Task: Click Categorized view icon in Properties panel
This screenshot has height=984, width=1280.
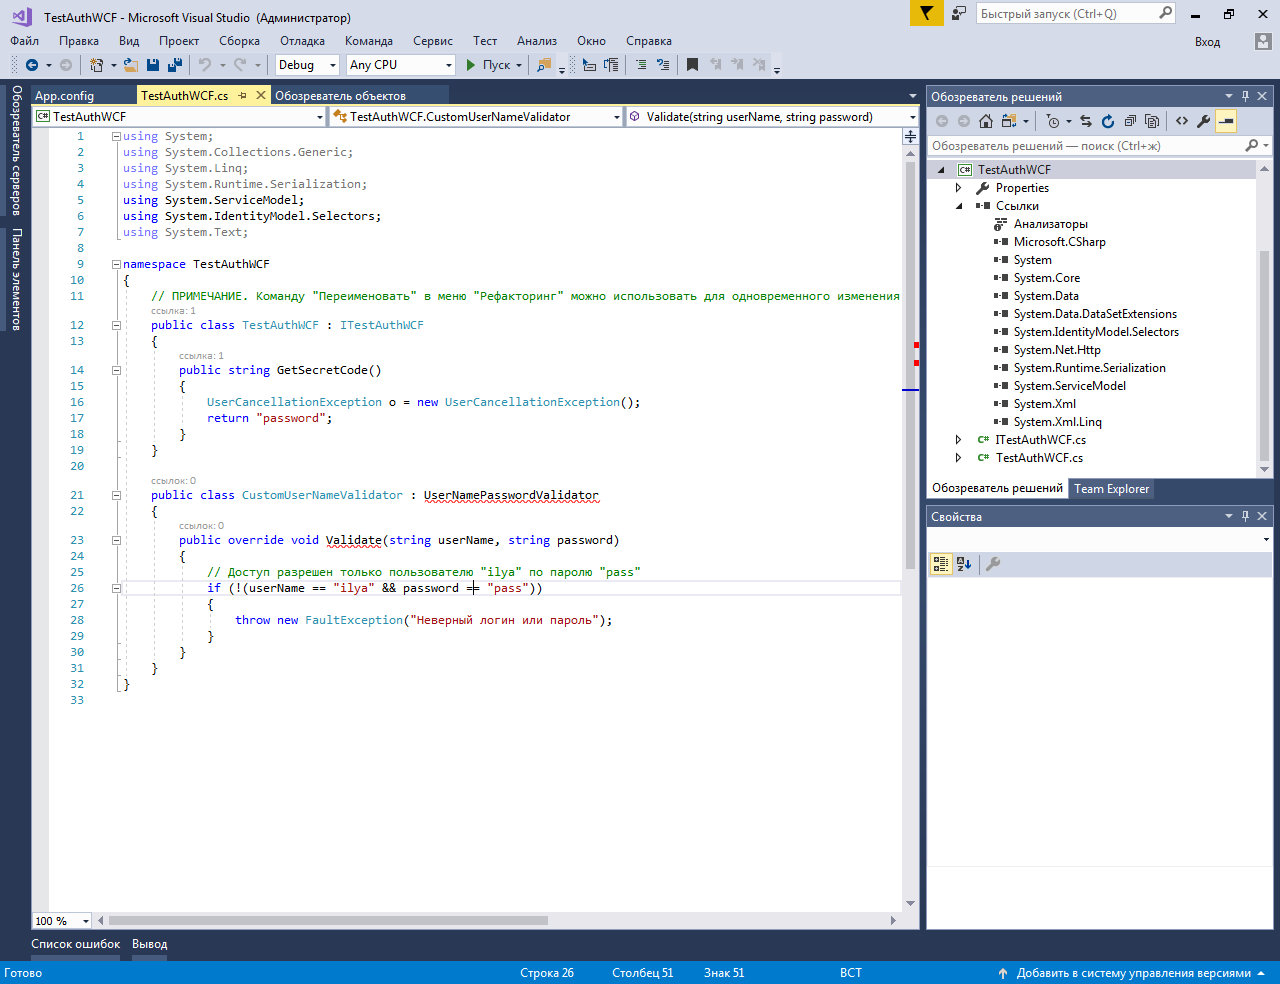Action: coord(941,564)
